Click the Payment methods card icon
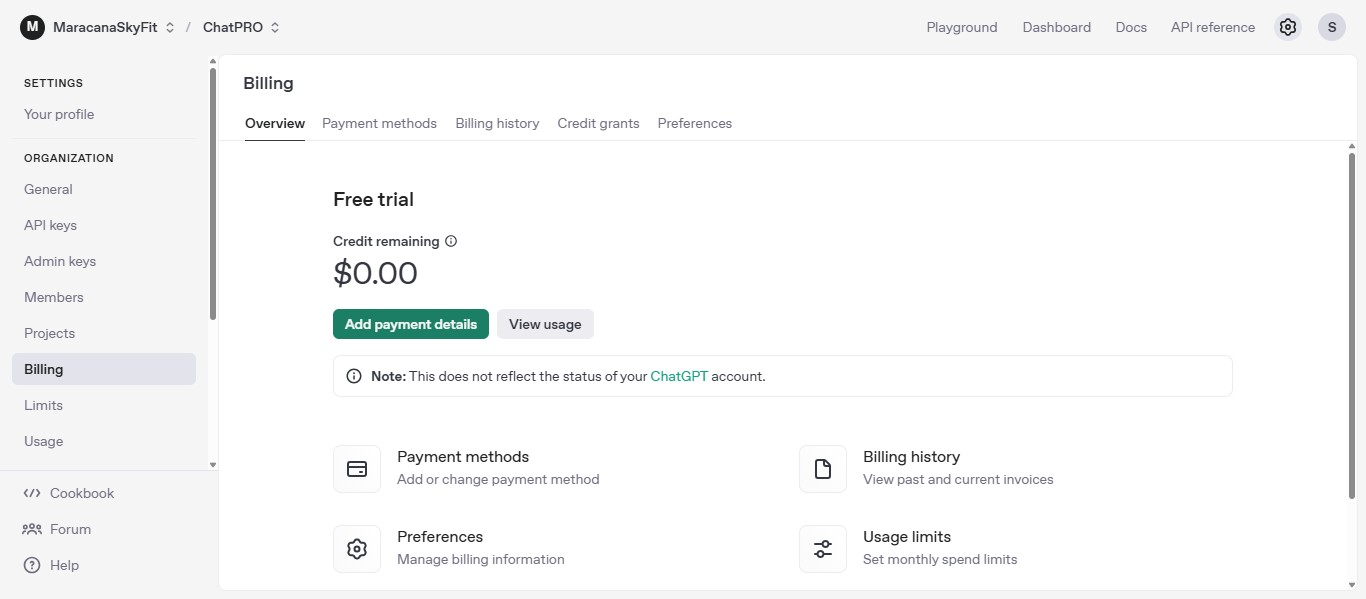Screen dimensions: 1366x599 [x=357, y=469]
